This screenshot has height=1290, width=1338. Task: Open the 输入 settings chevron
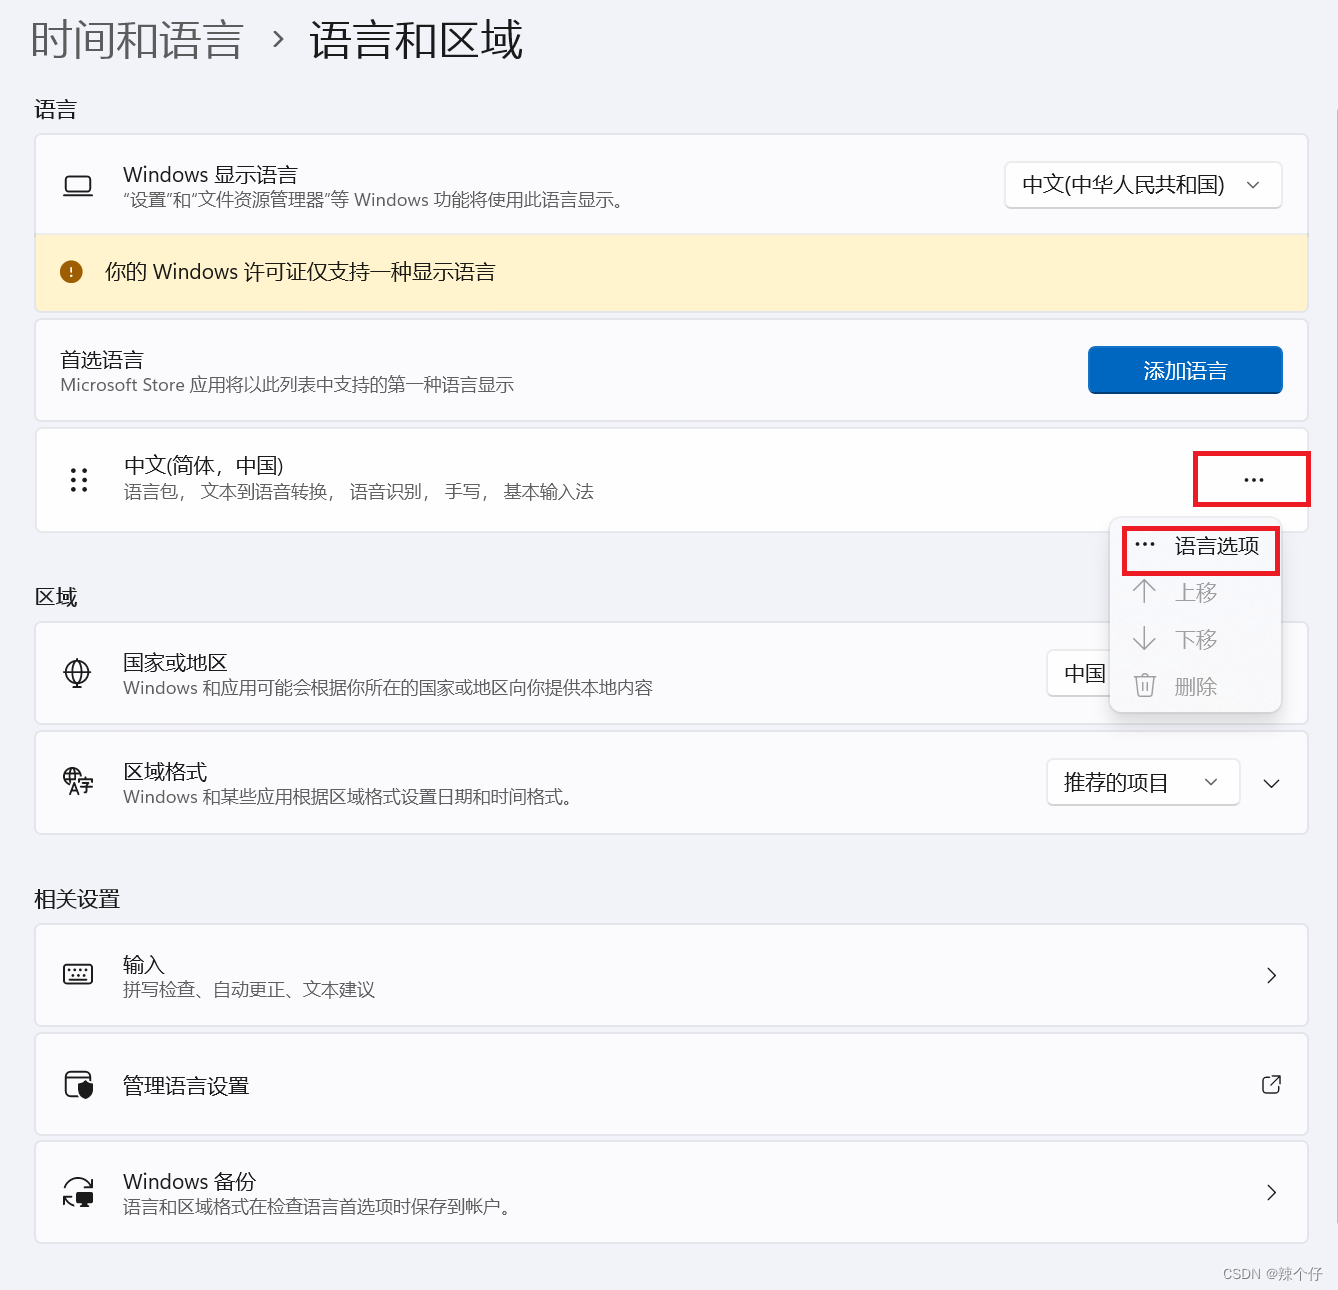(1271, 975)
